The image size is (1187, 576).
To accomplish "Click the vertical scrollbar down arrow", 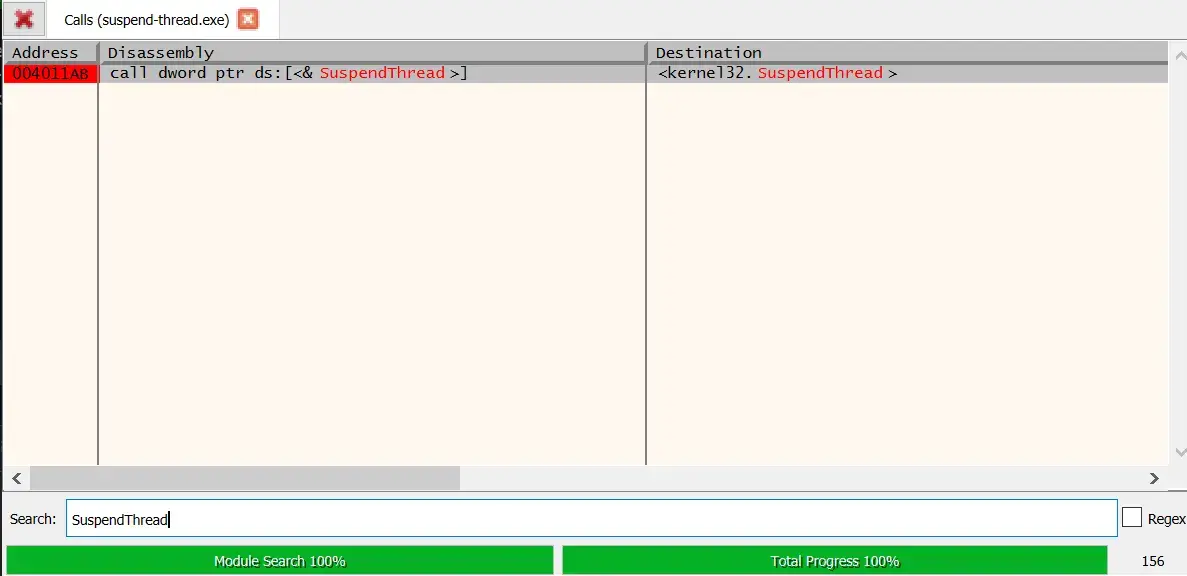I will [1179, 453].
